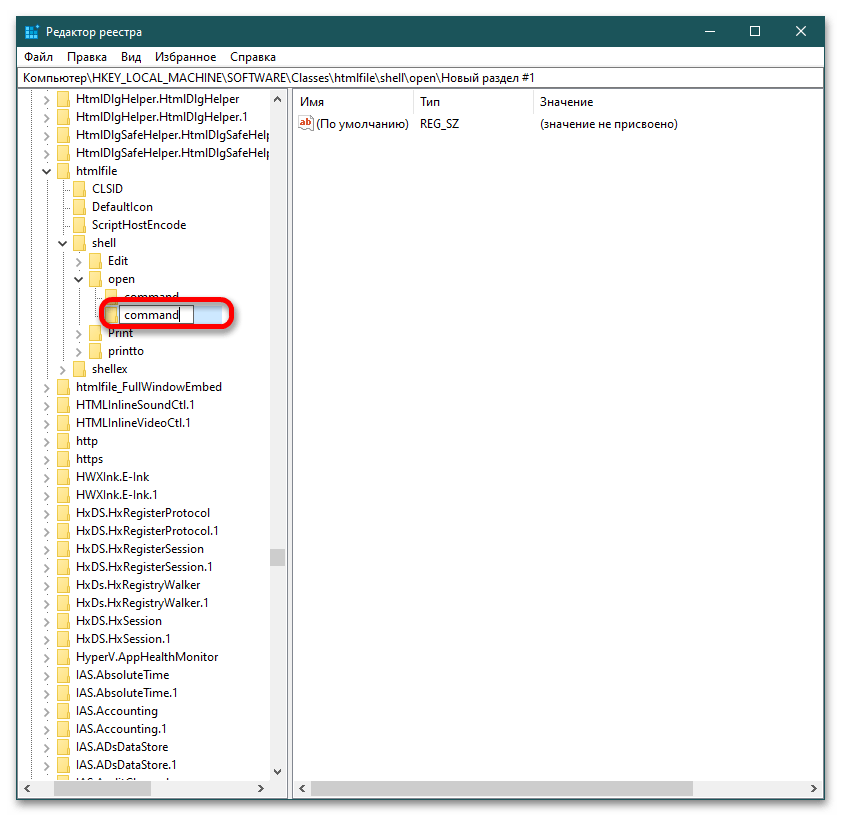Viewport: 841px width, 816px height.
Task: Open the Справка menu
Action: pos(252,57)
